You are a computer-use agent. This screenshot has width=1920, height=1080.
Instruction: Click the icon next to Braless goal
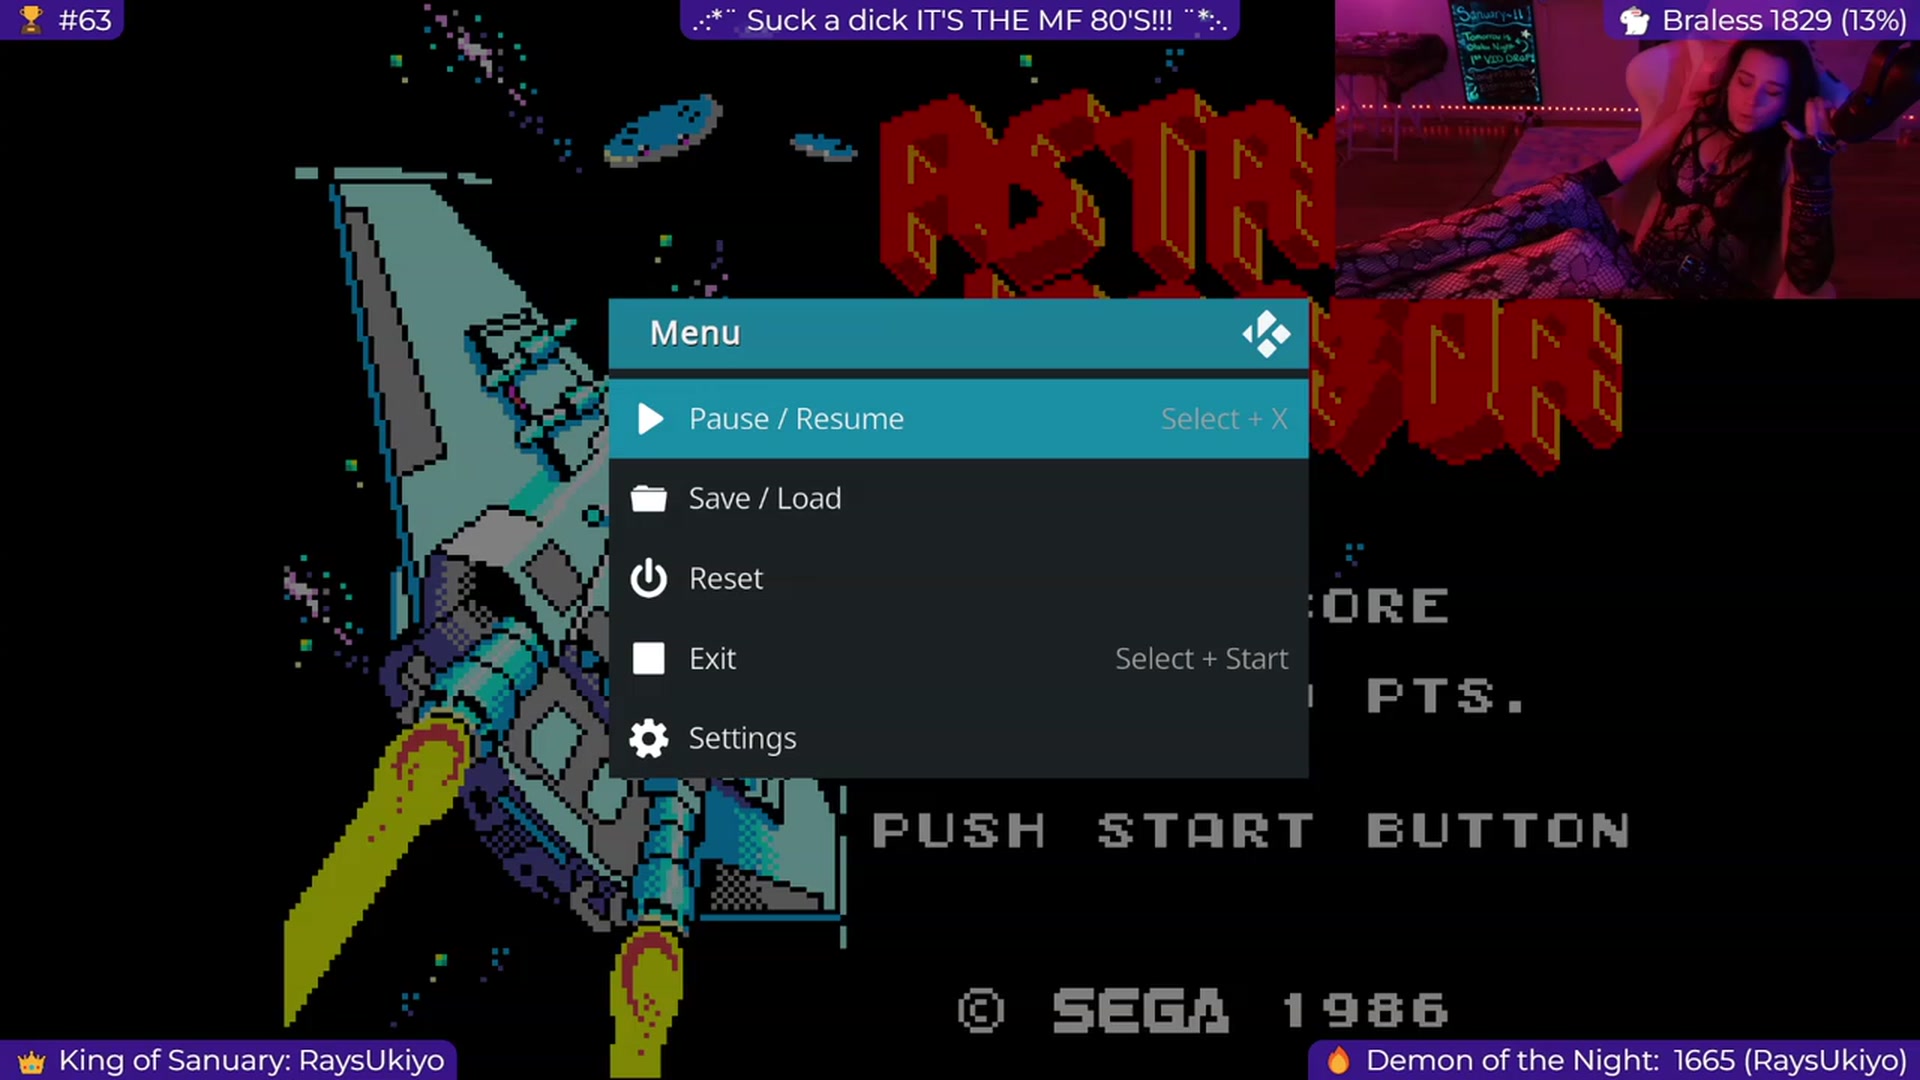(1634, 20)
